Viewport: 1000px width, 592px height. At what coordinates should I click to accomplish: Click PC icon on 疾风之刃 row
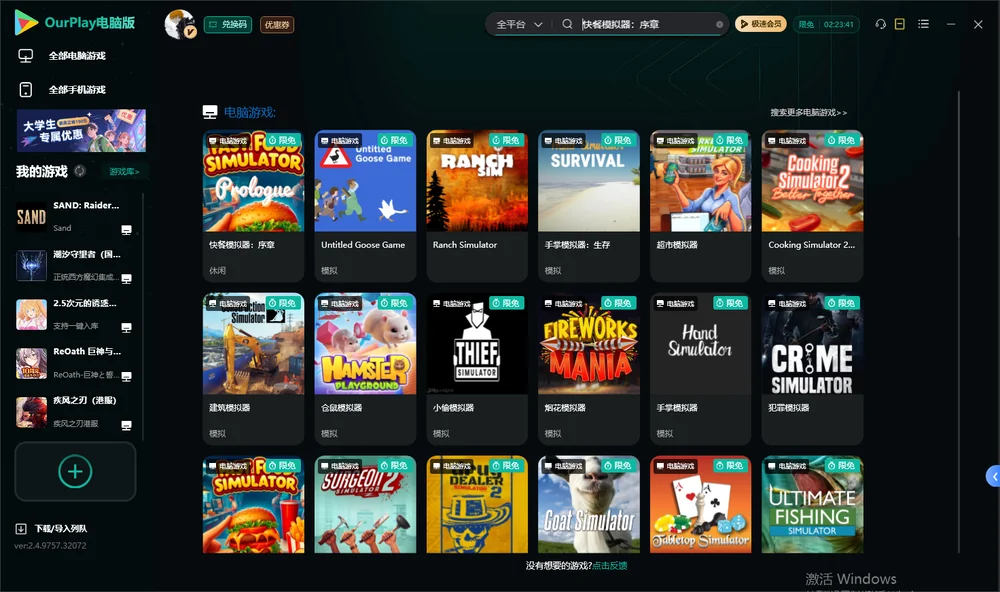[126, 426]
